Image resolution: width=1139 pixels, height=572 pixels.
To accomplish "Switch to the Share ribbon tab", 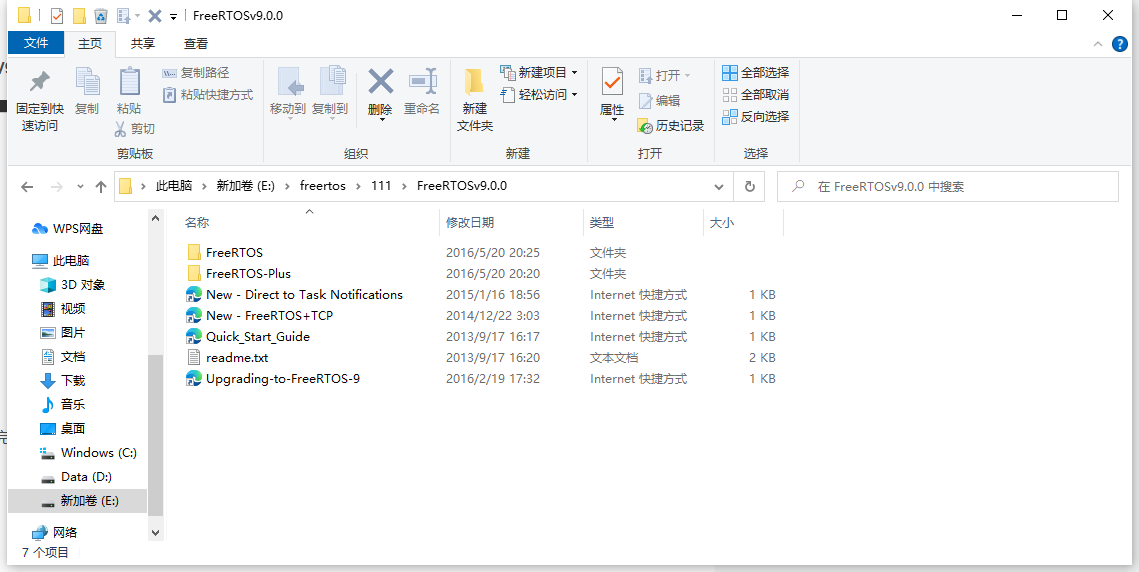I will [x=143, y=43].
